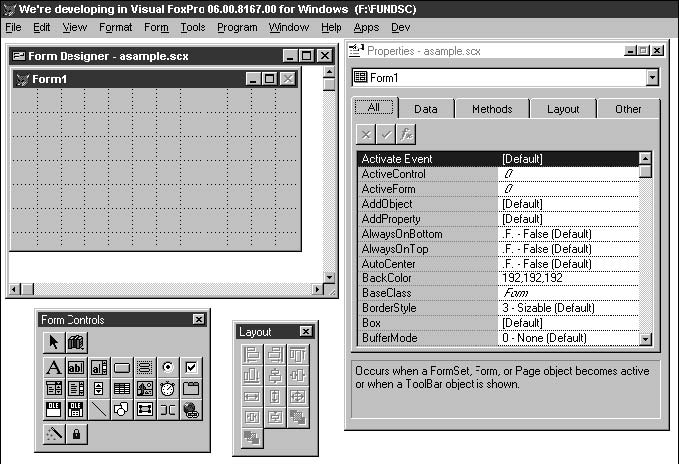Select the Command Button control tool
679x464 pixels.
[x=121, y=366]
